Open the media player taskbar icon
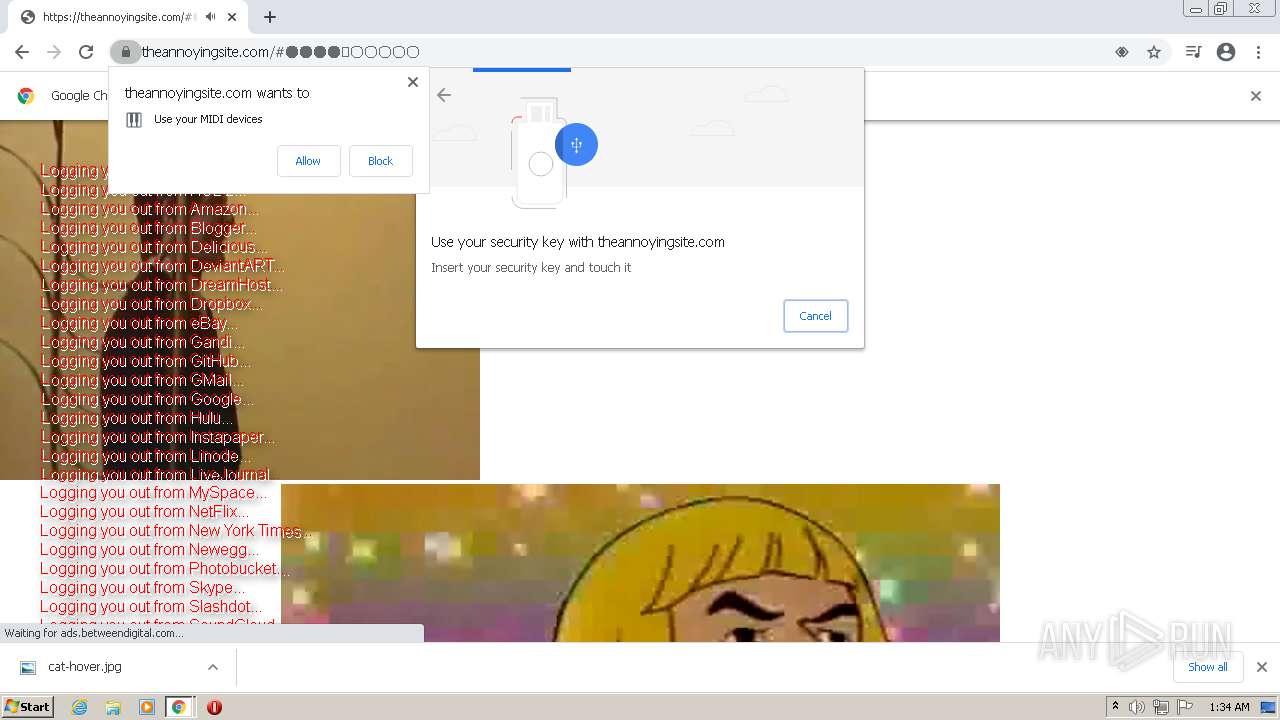 tap(147, 707)
